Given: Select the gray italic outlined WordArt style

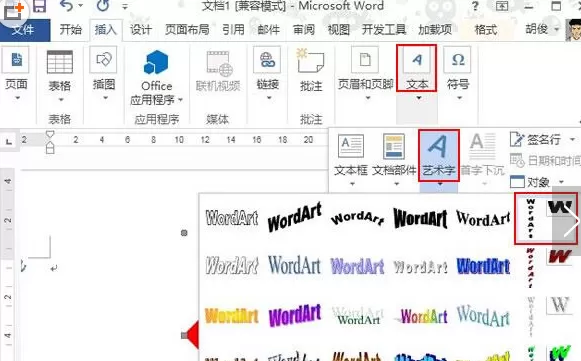Looking at the screenshot, I should (232, 265).
